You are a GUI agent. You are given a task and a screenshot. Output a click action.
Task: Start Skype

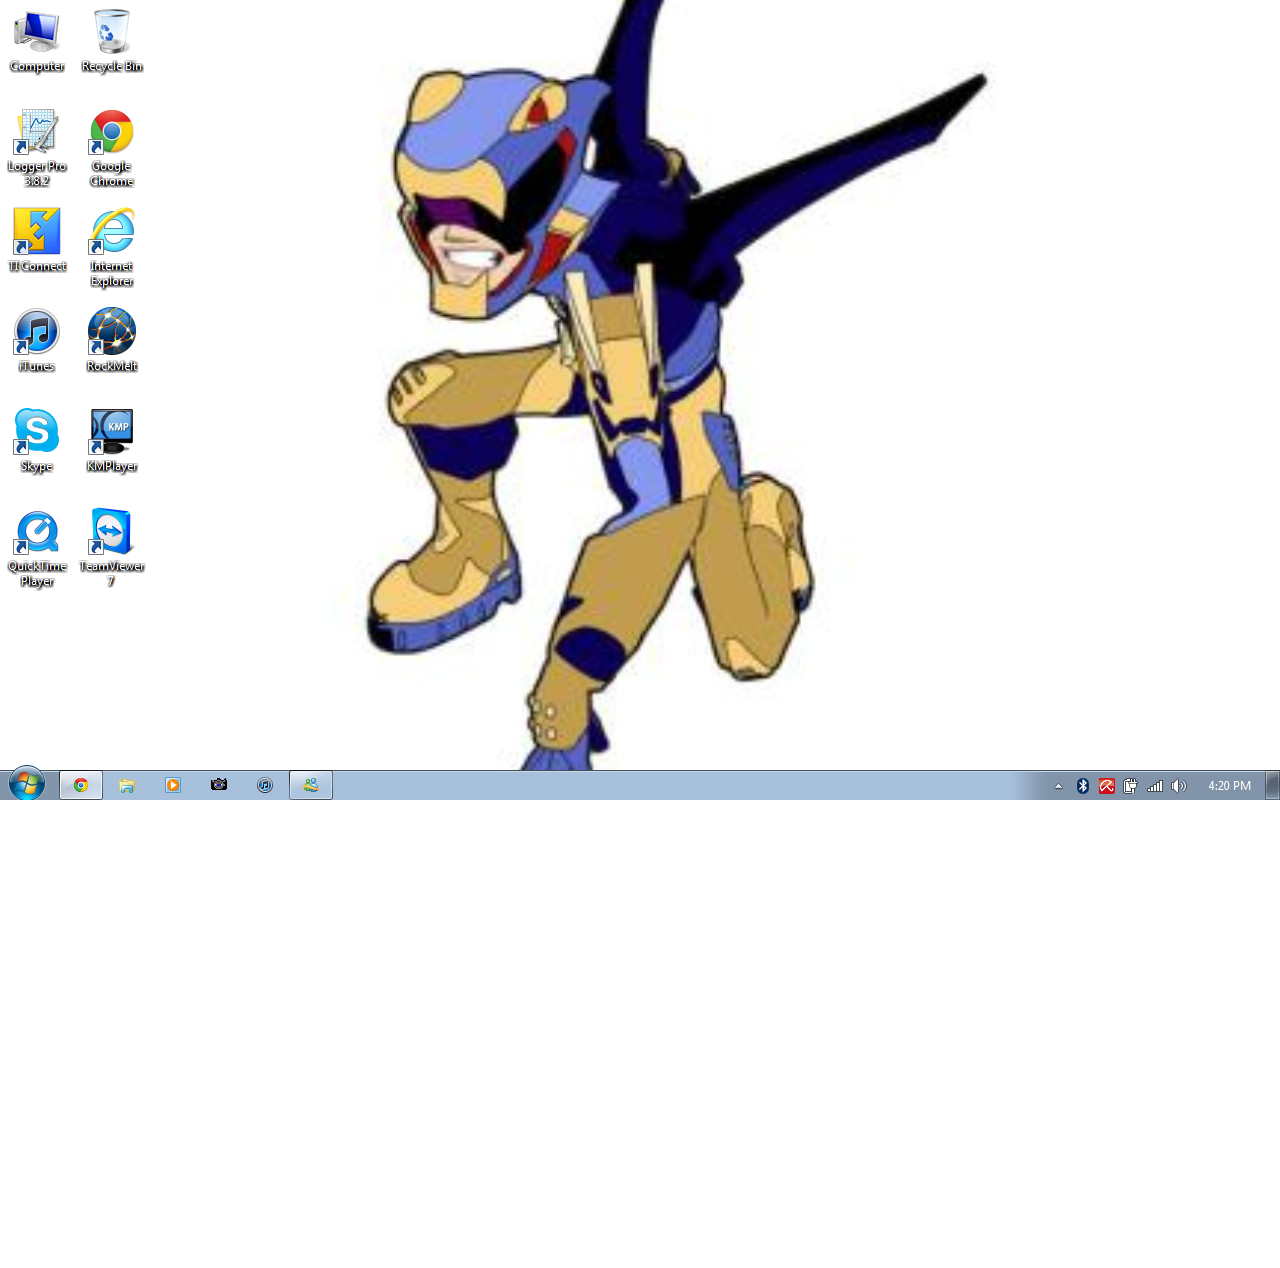coord(37,430)
